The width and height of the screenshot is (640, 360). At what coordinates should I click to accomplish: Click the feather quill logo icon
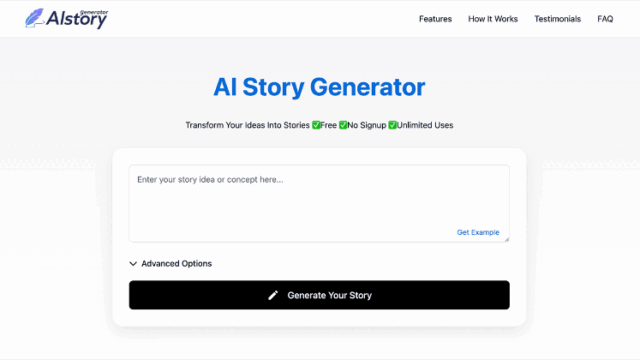pos(34,18)
